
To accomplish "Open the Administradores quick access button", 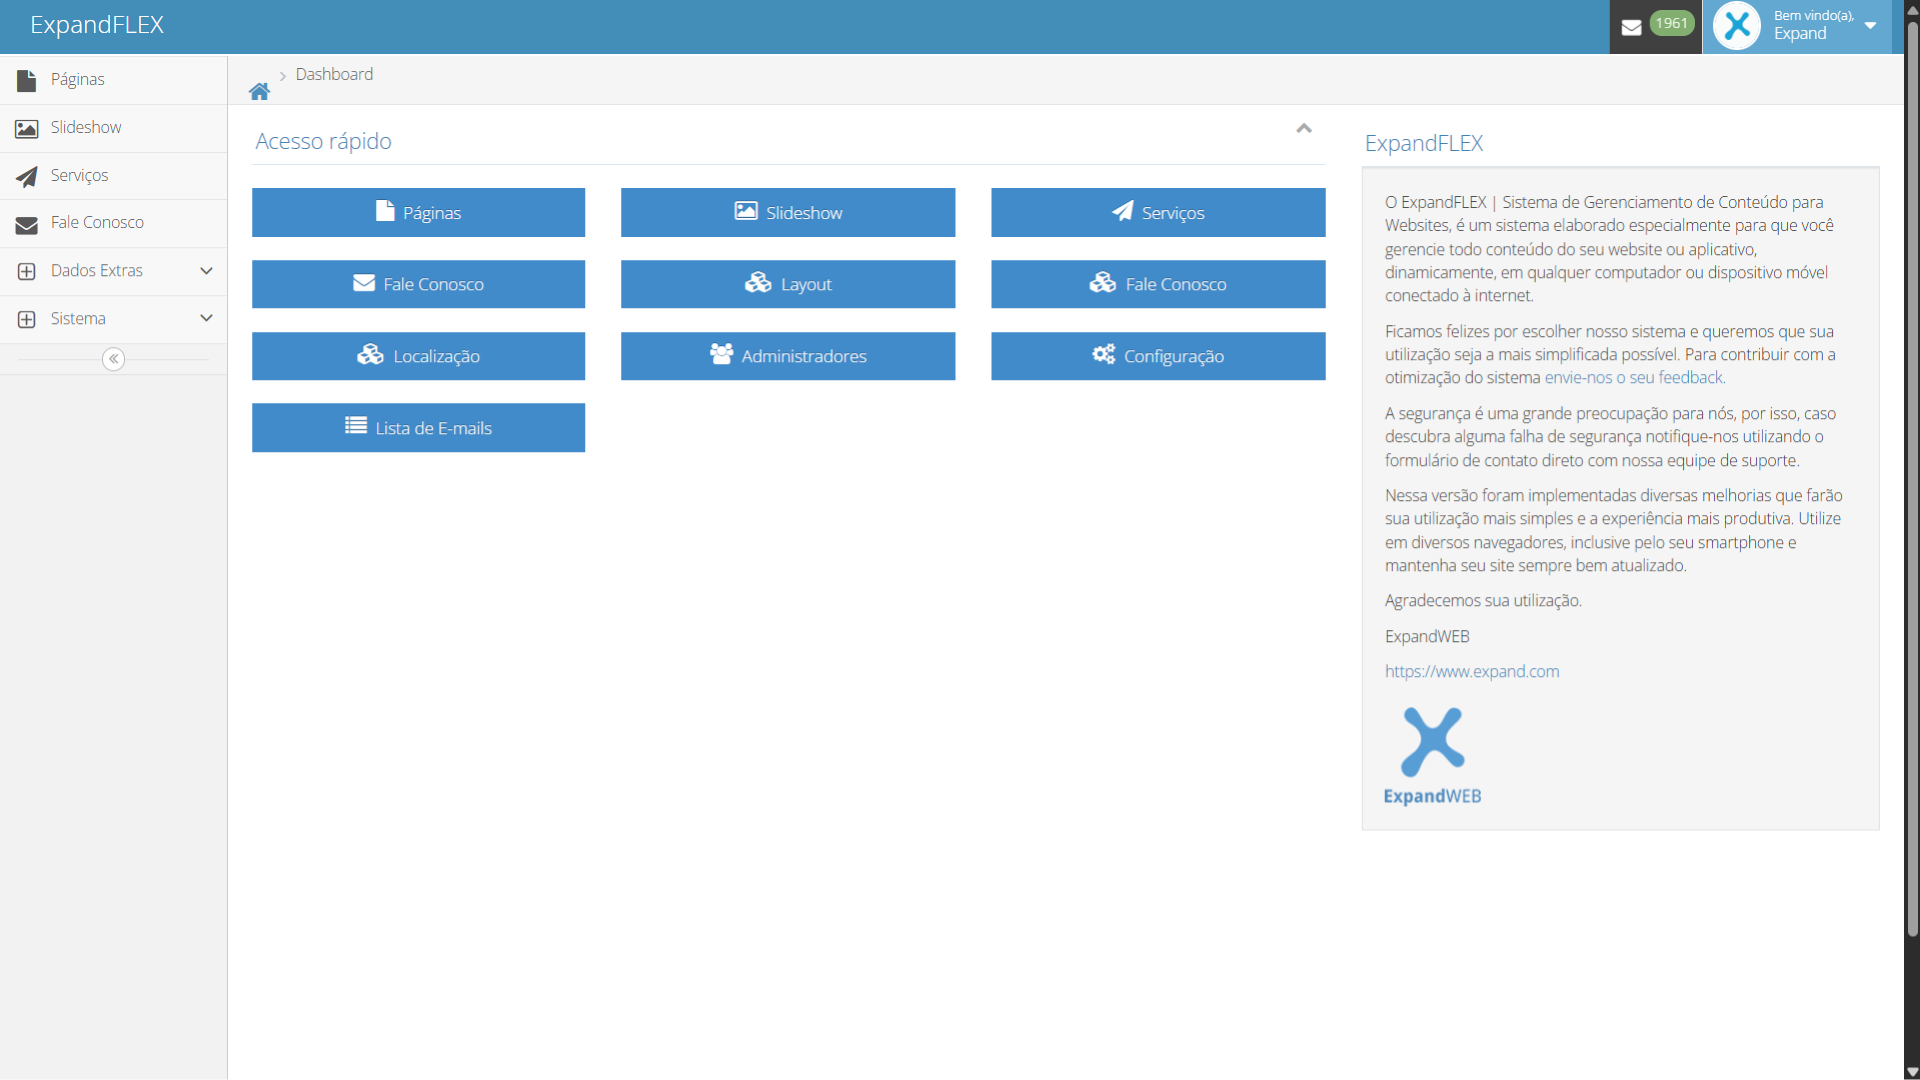I will point(788,356).
